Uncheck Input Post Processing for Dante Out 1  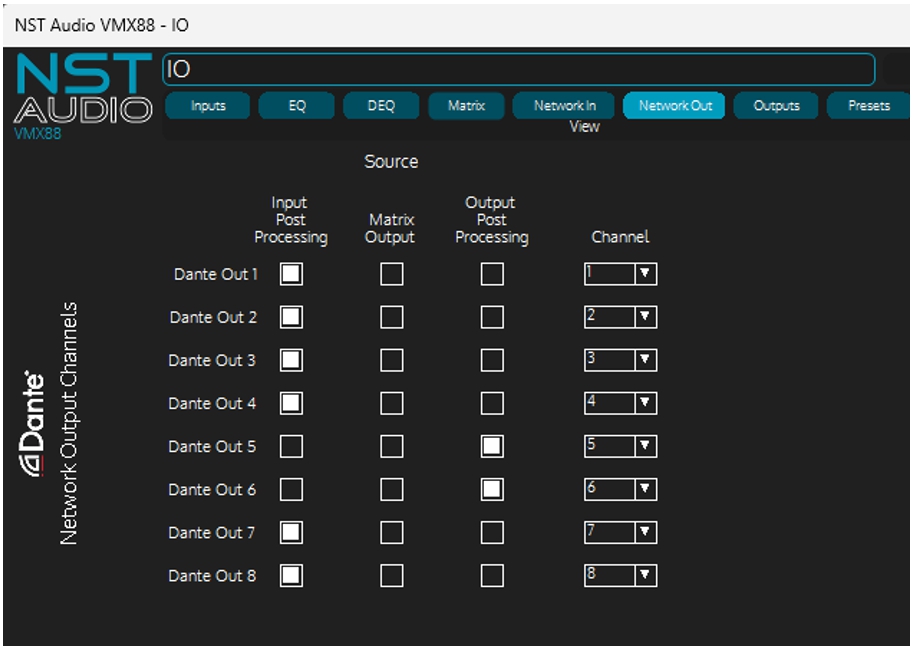coord(291,274)
